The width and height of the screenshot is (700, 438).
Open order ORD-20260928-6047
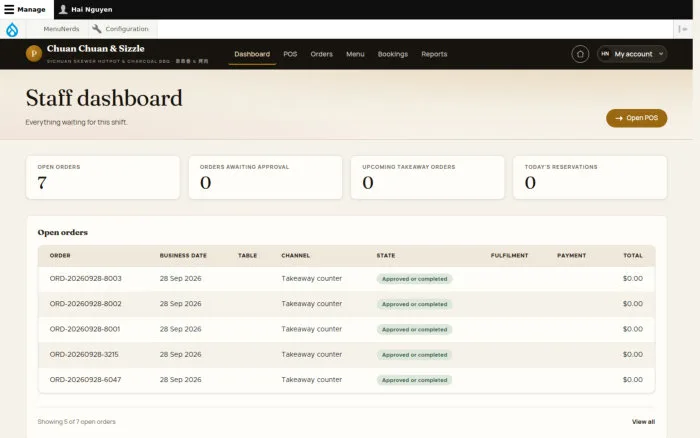[85, 380]
